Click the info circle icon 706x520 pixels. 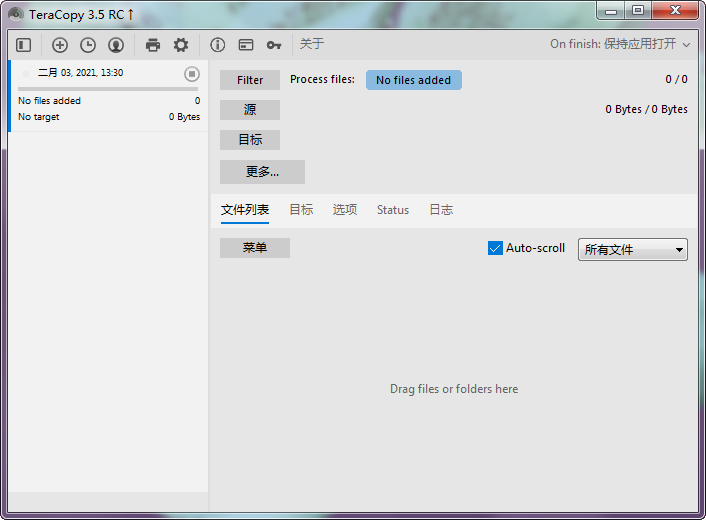point(217,45)
